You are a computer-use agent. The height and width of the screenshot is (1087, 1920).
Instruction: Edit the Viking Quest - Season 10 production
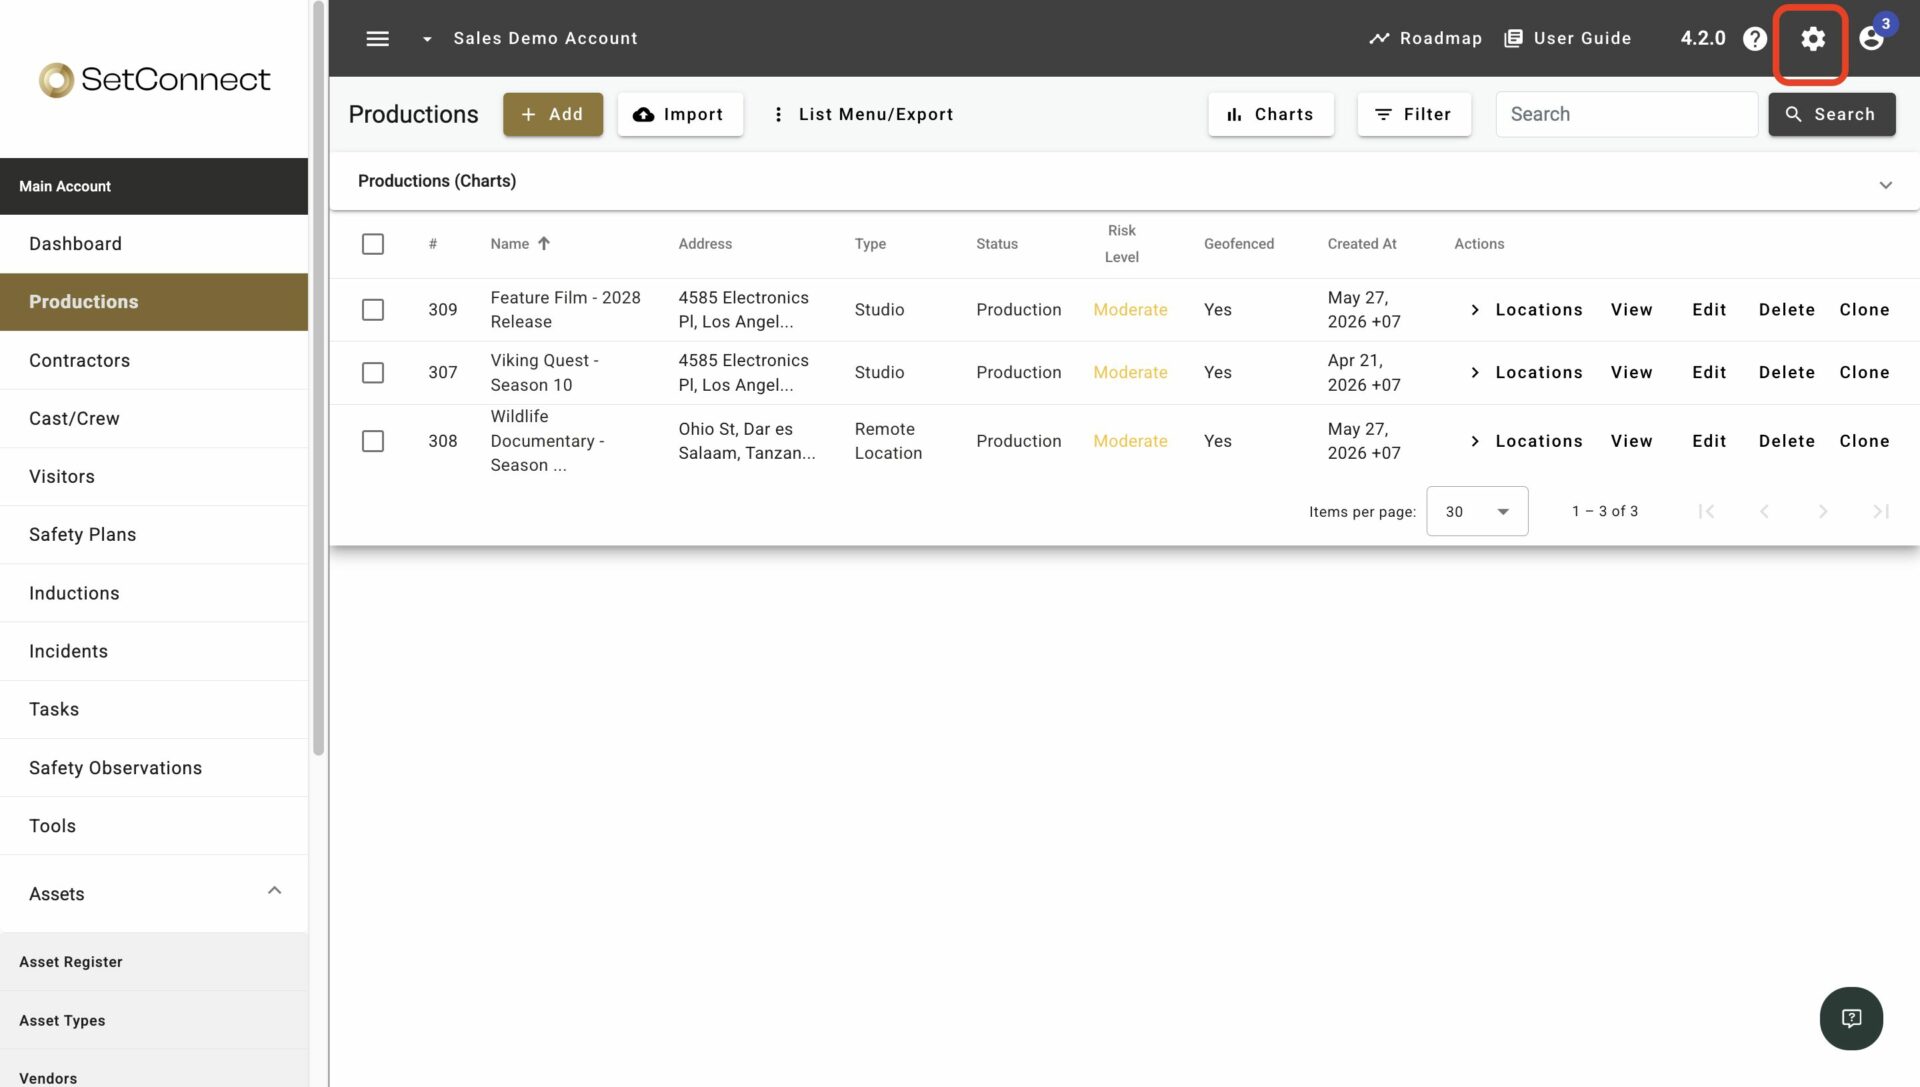(1709, 372)
